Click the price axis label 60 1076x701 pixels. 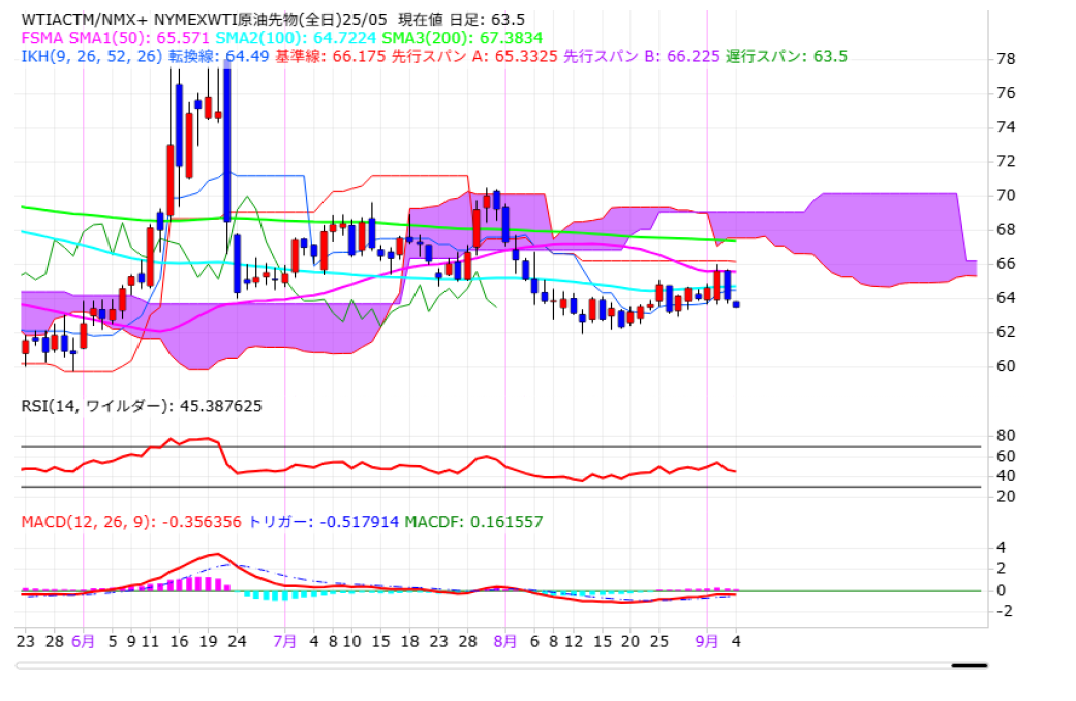[x=1005, y=366]
